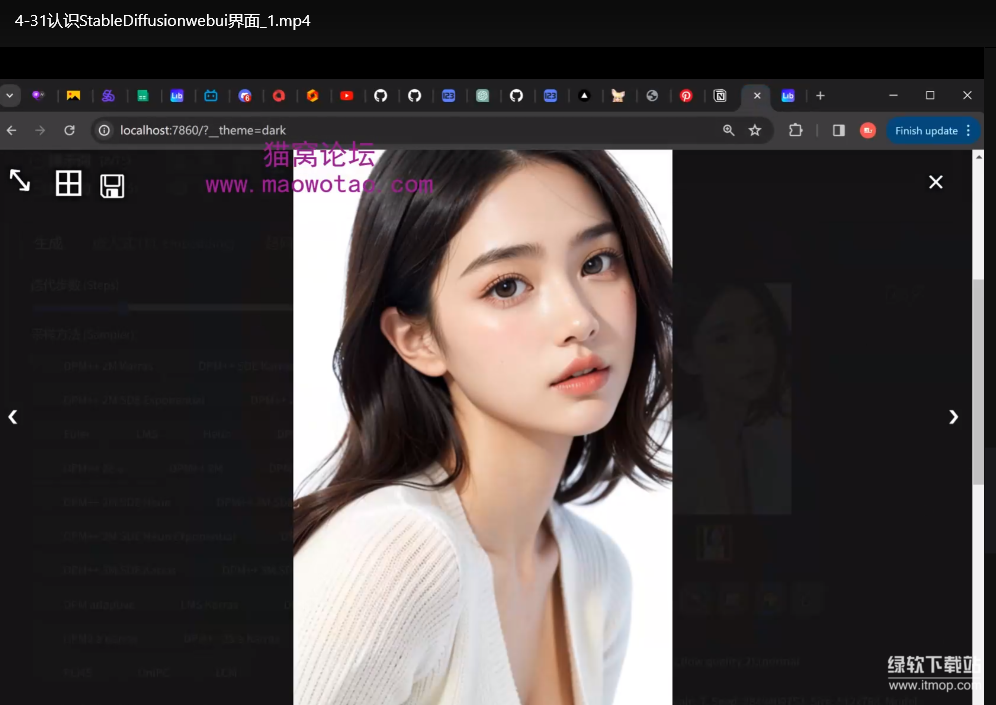Image resolution: width=996 pixels, height=705 pixels.
Task: Click the browser profile avatar icon
Action: 867,130
